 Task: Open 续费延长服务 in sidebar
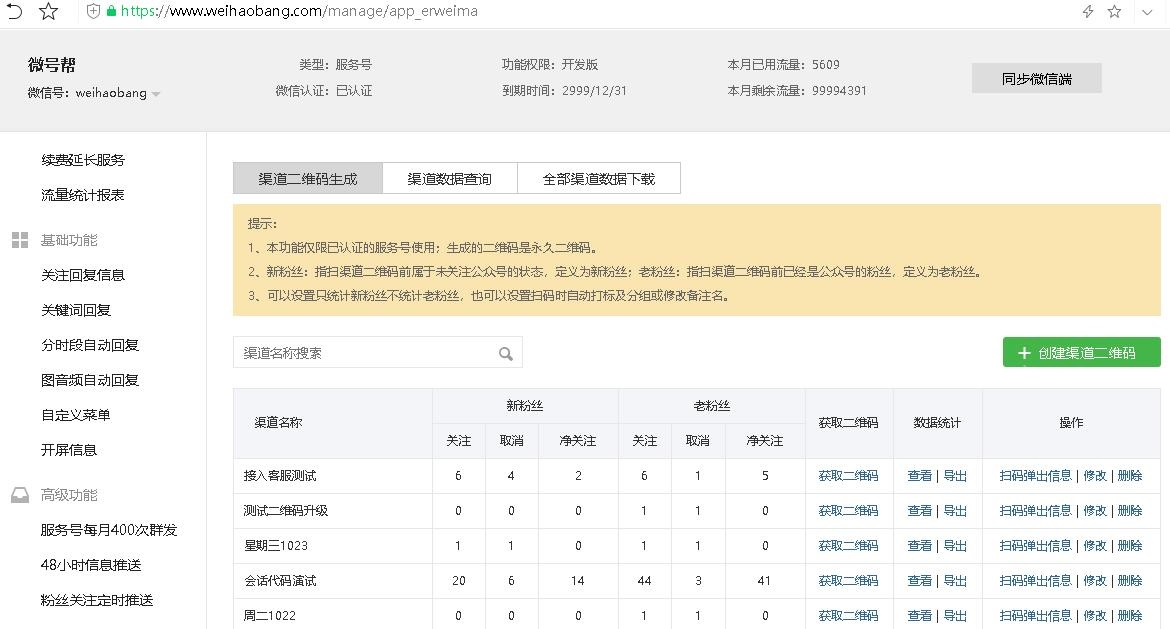(83, 160)
